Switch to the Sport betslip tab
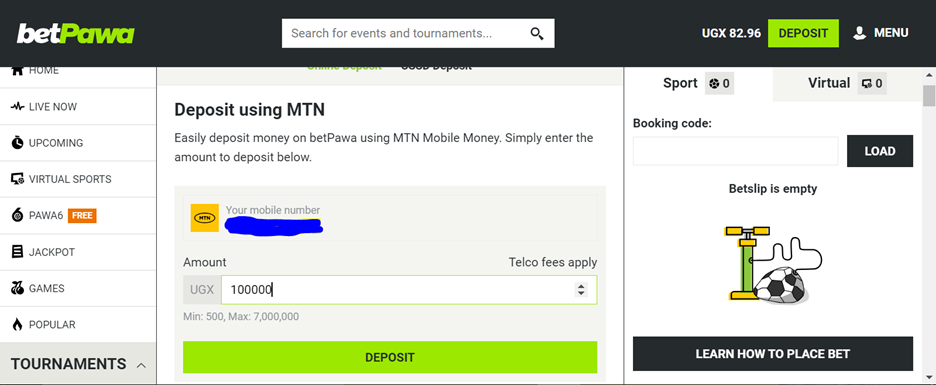Screen dimensions: 936x385 coord(698,84)
